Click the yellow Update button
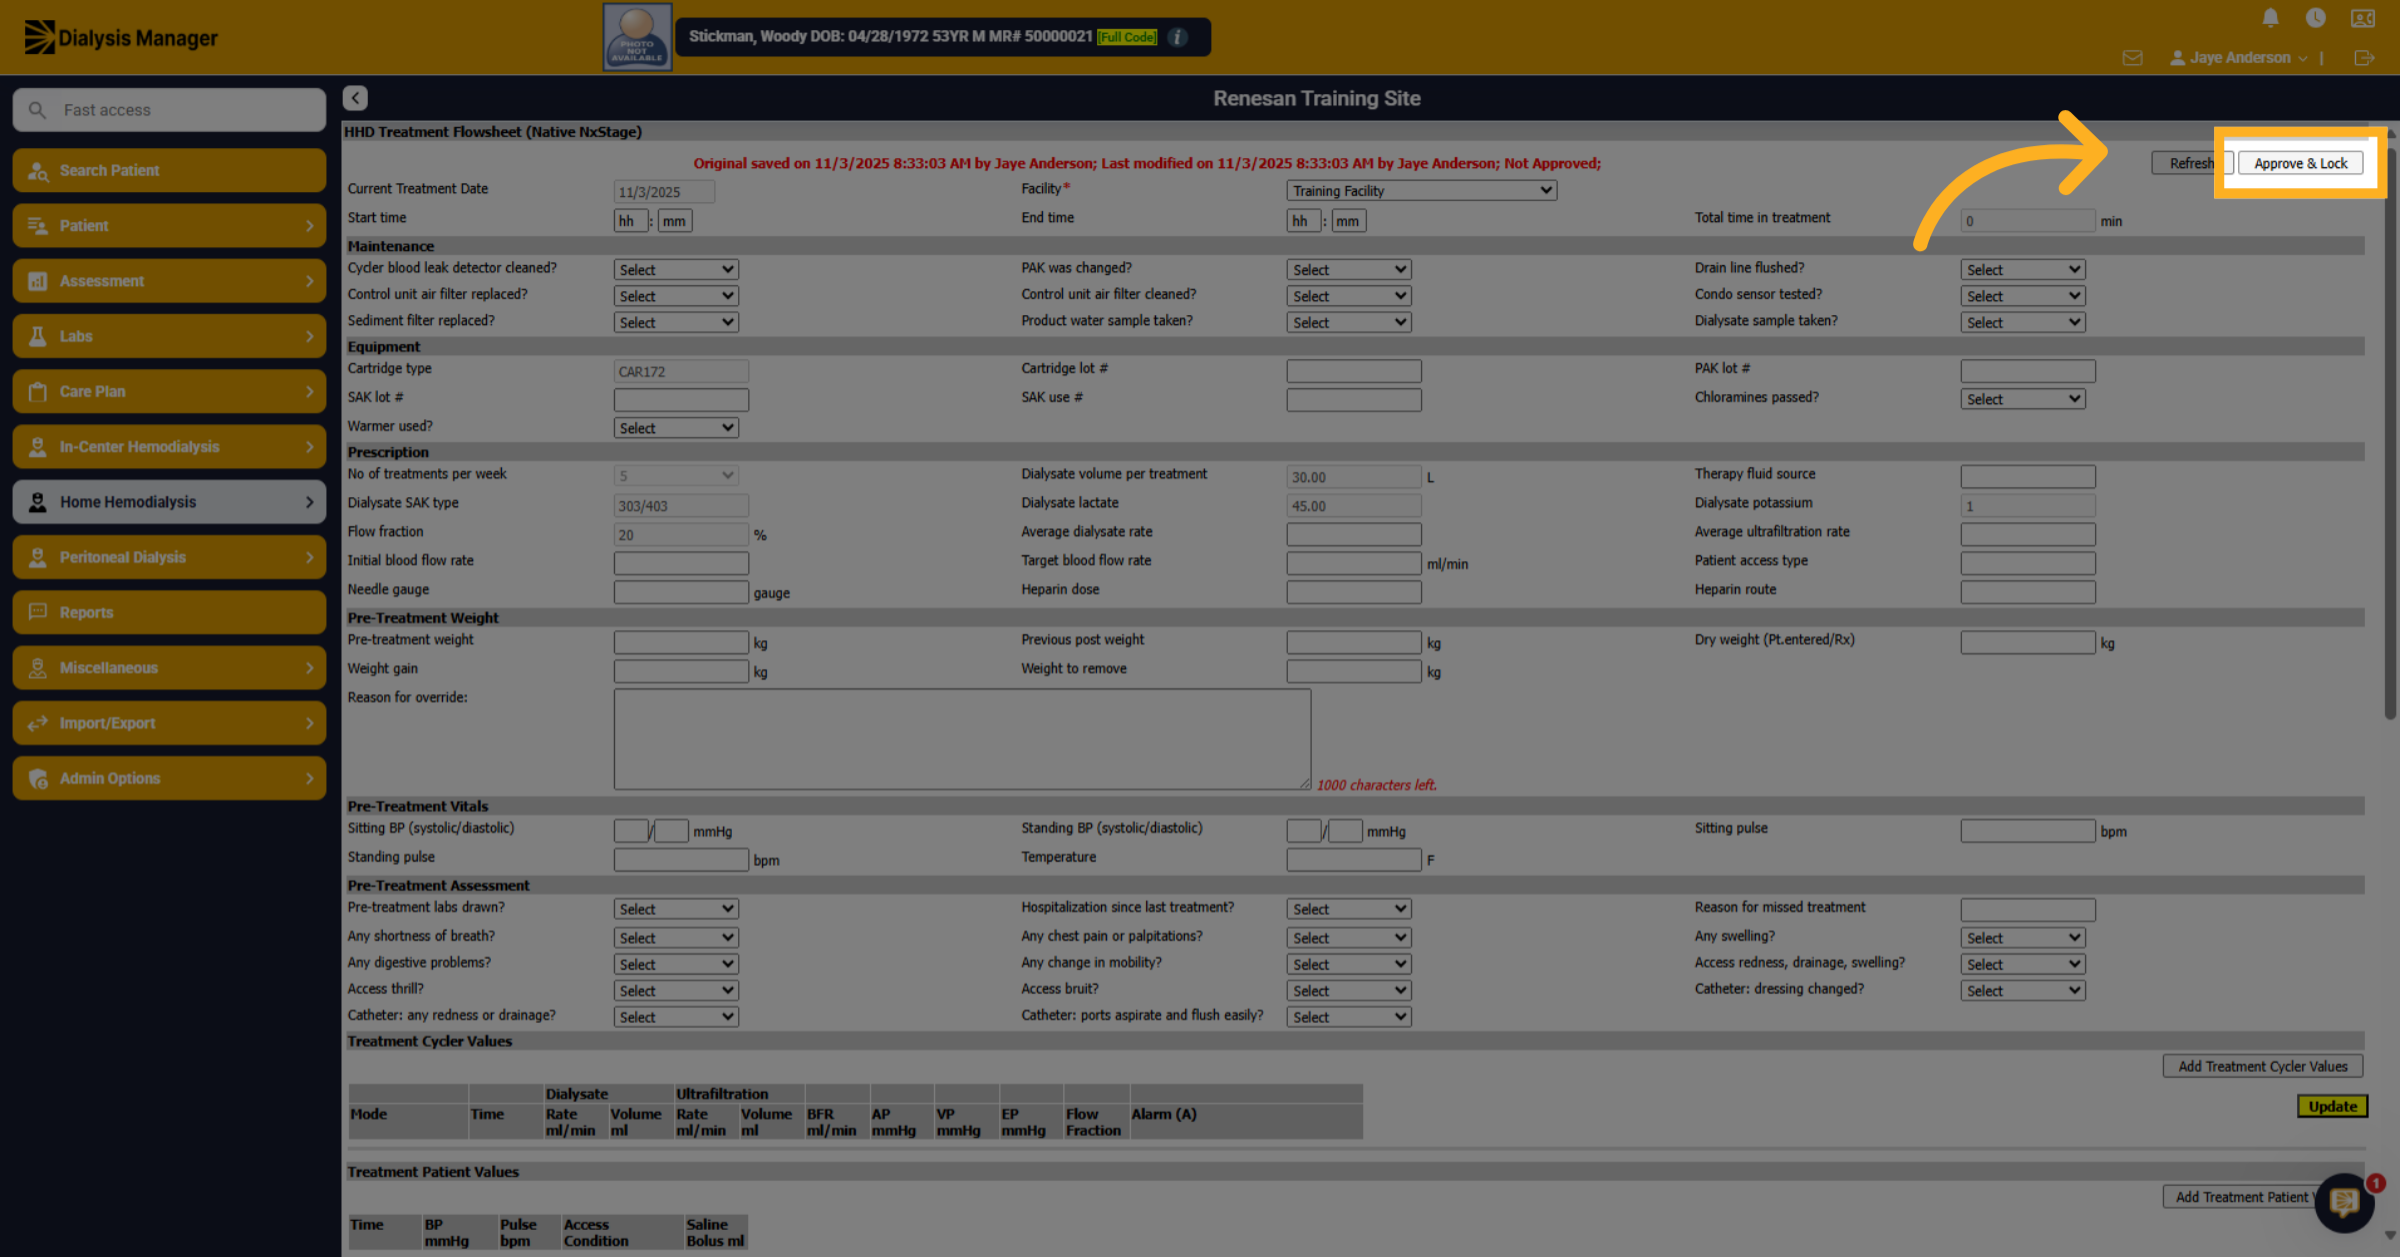Image resolution: width=2400 pixels, height=1257 pixels. pyautogui.click(x=2332, y=1106)
